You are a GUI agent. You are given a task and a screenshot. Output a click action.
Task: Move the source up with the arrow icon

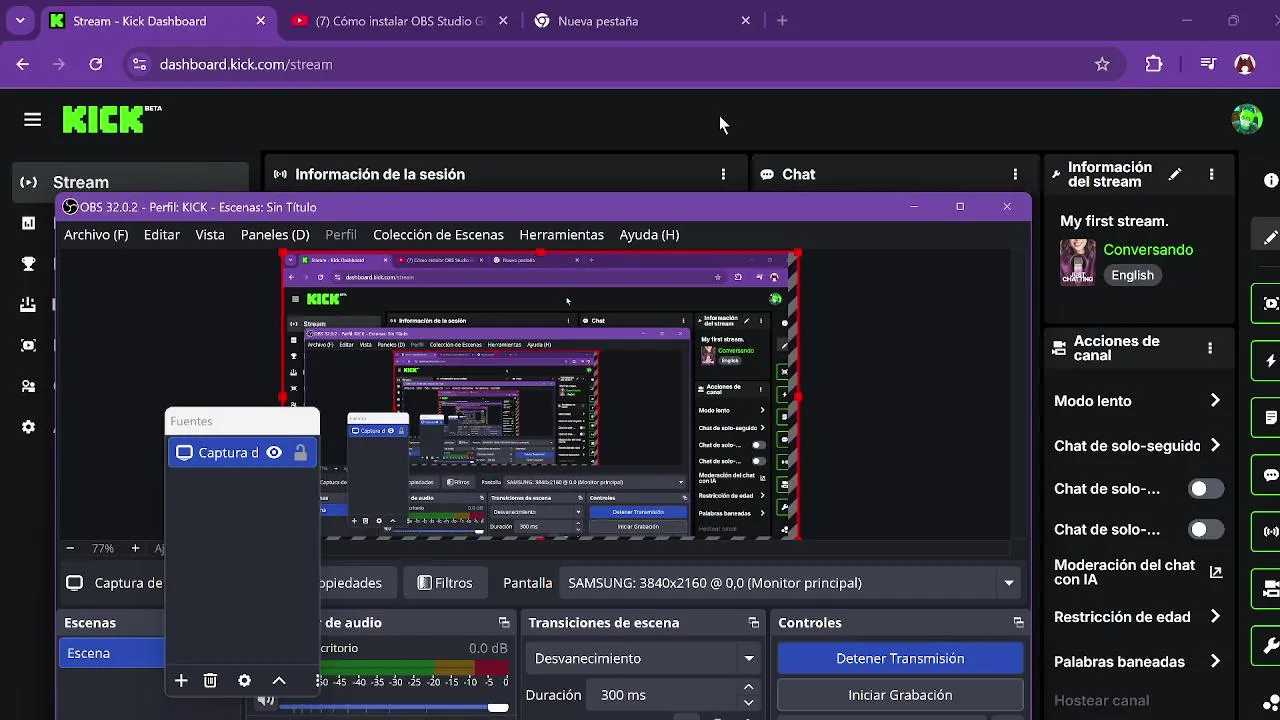pos(279,681)
